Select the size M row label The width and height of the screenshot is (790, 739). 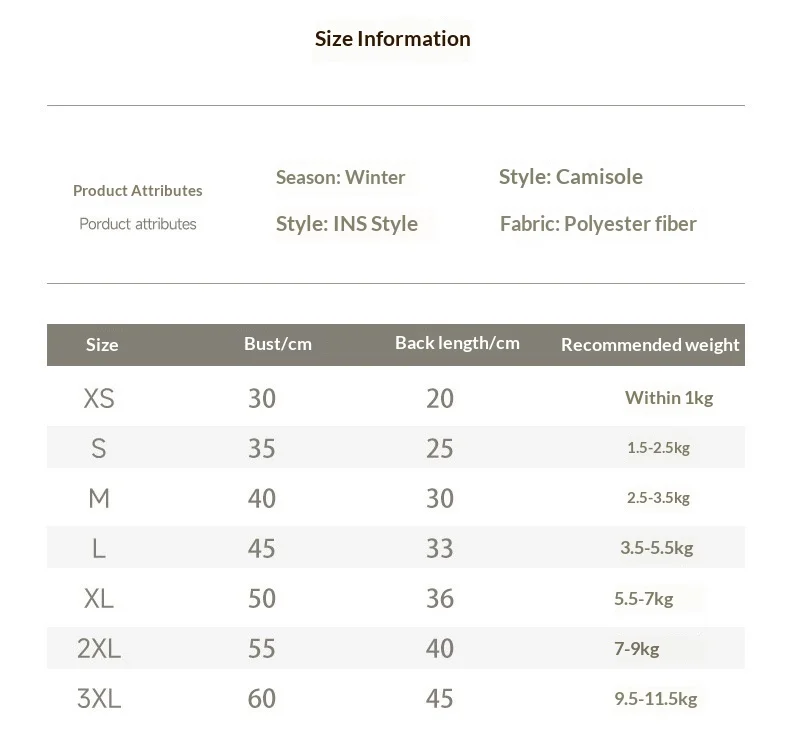pos(99,498)
